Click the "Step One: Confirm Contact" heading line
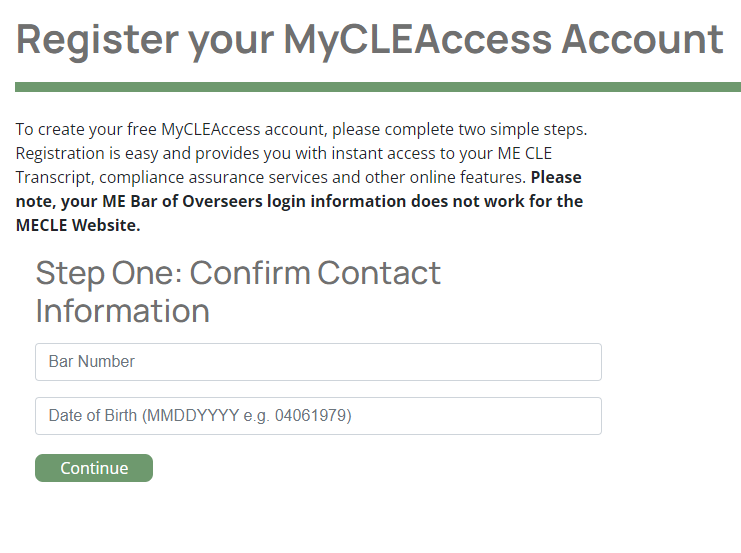Screen dimensions: 741x553 (x=238, y=273)
